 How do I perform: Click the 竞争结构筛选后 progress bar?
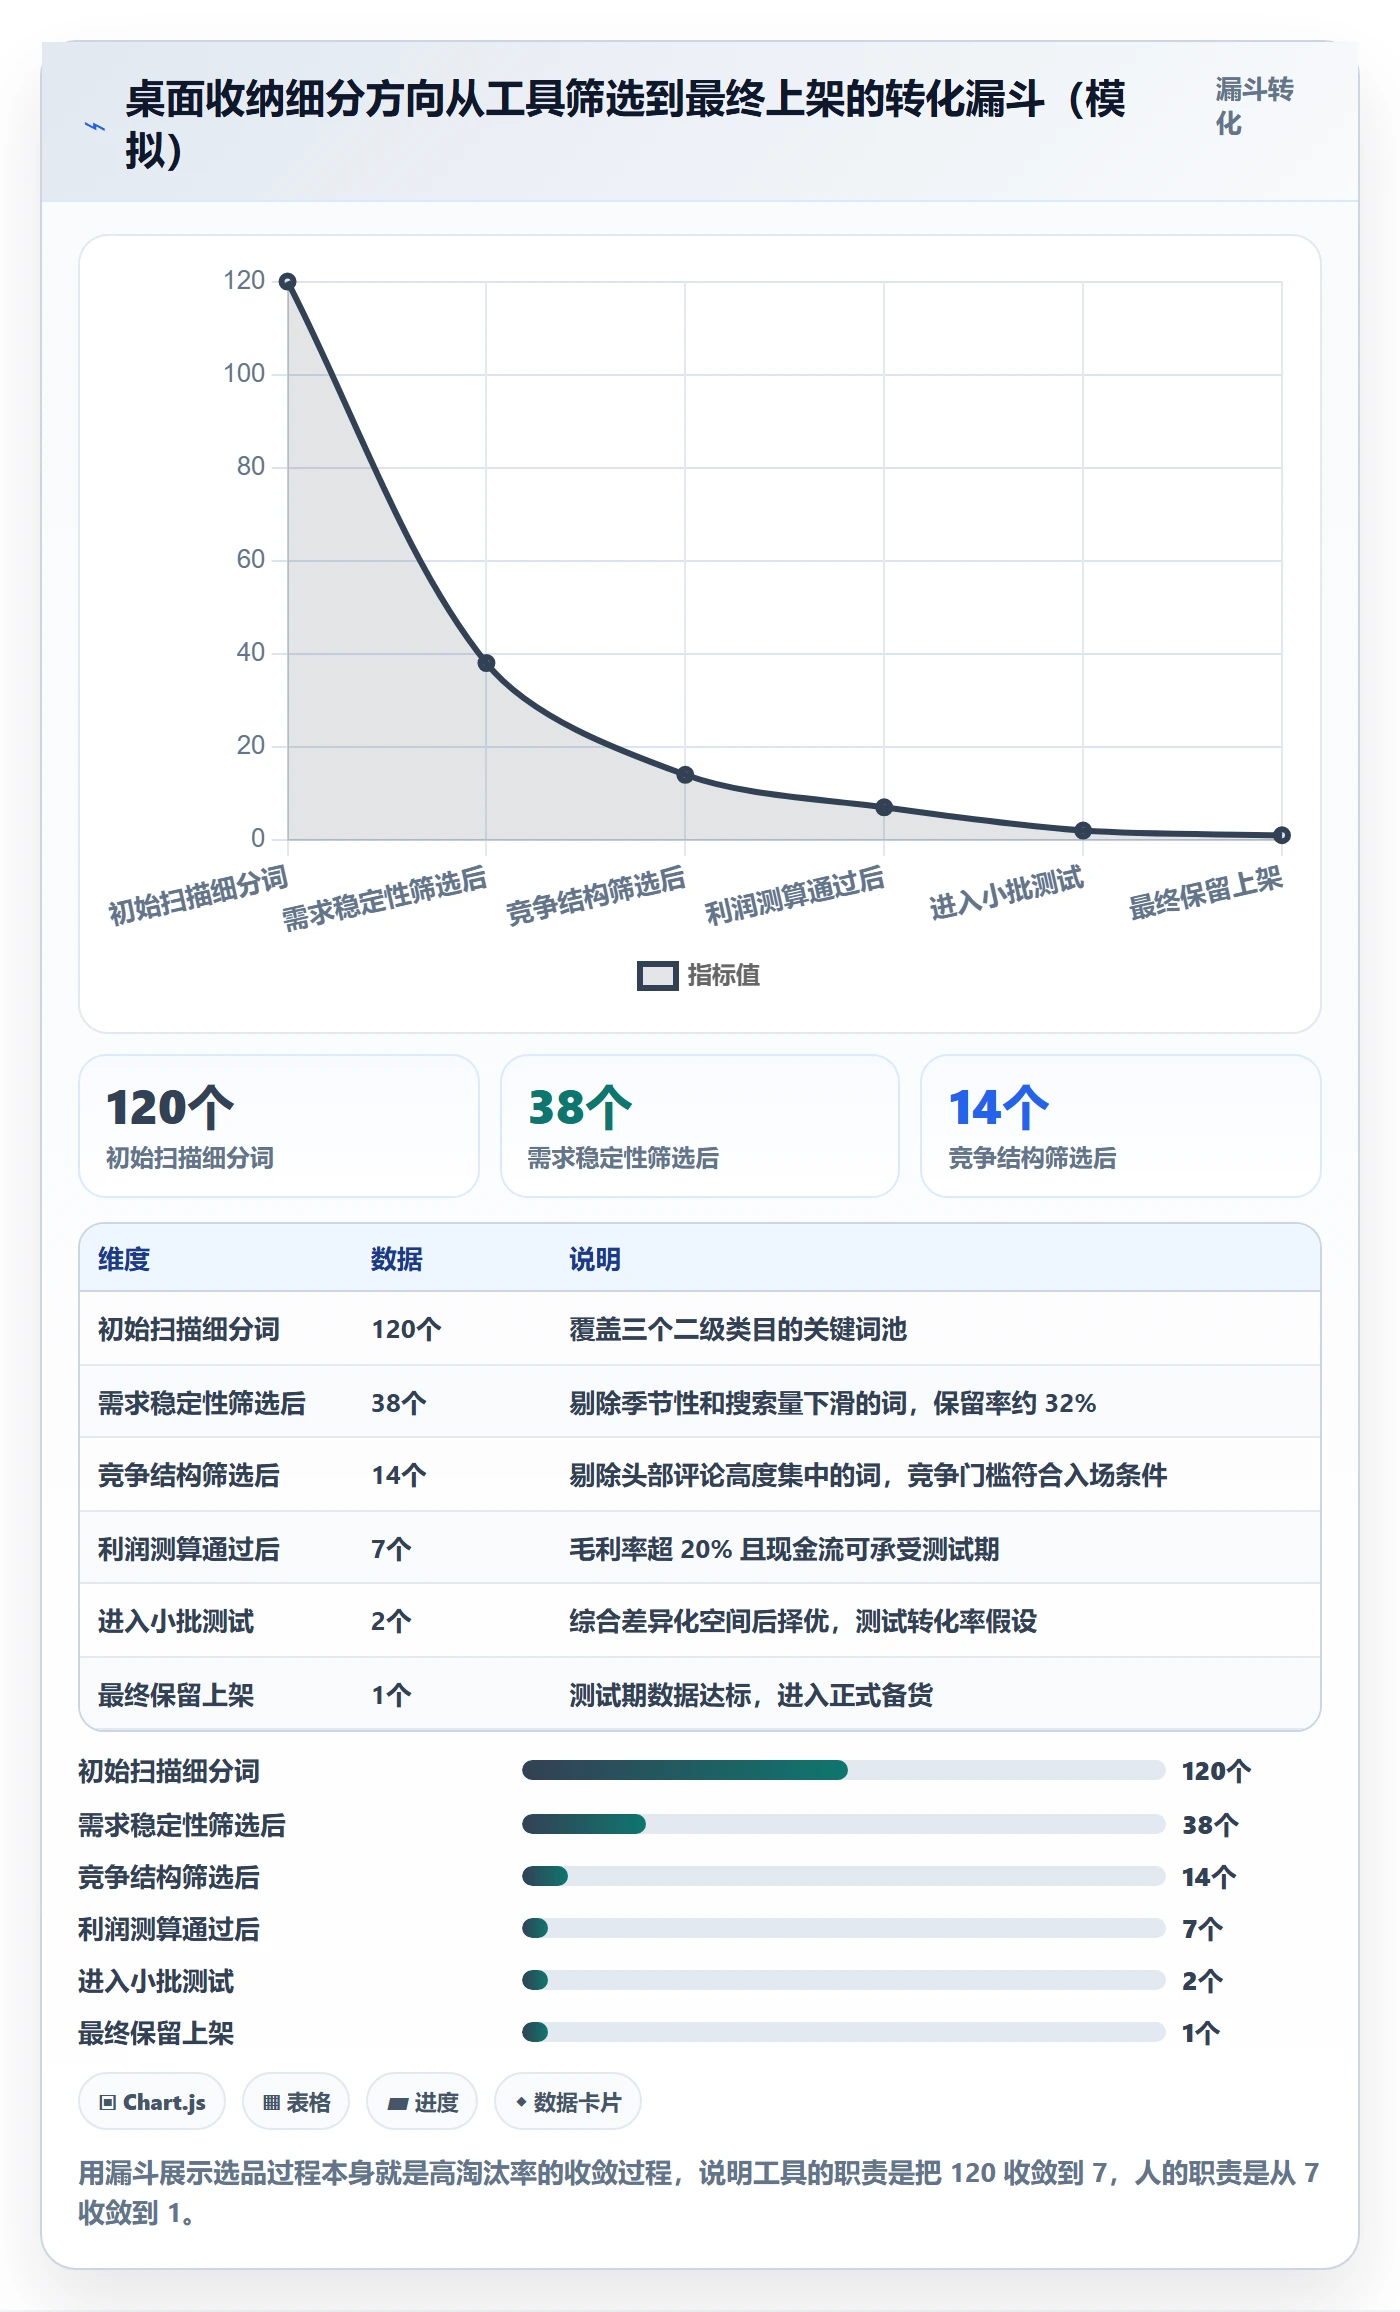click(x=844, y=1876)
